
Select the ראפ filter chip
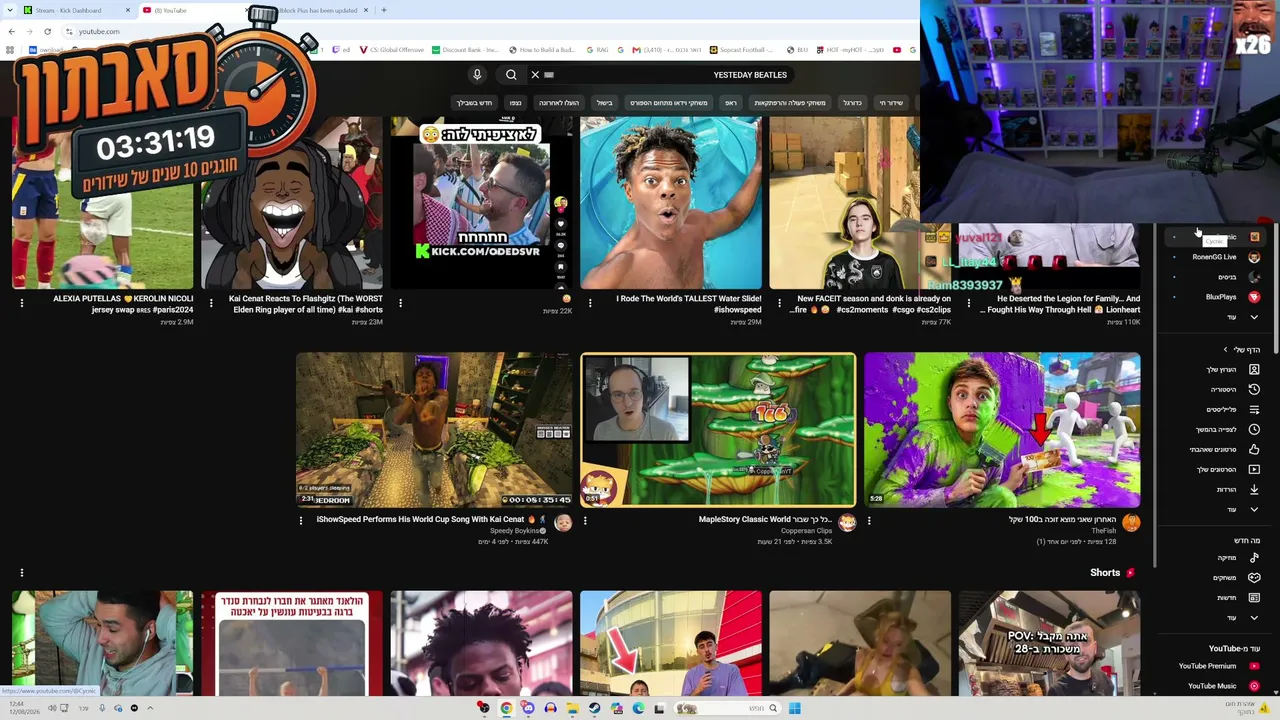point(731,103)
